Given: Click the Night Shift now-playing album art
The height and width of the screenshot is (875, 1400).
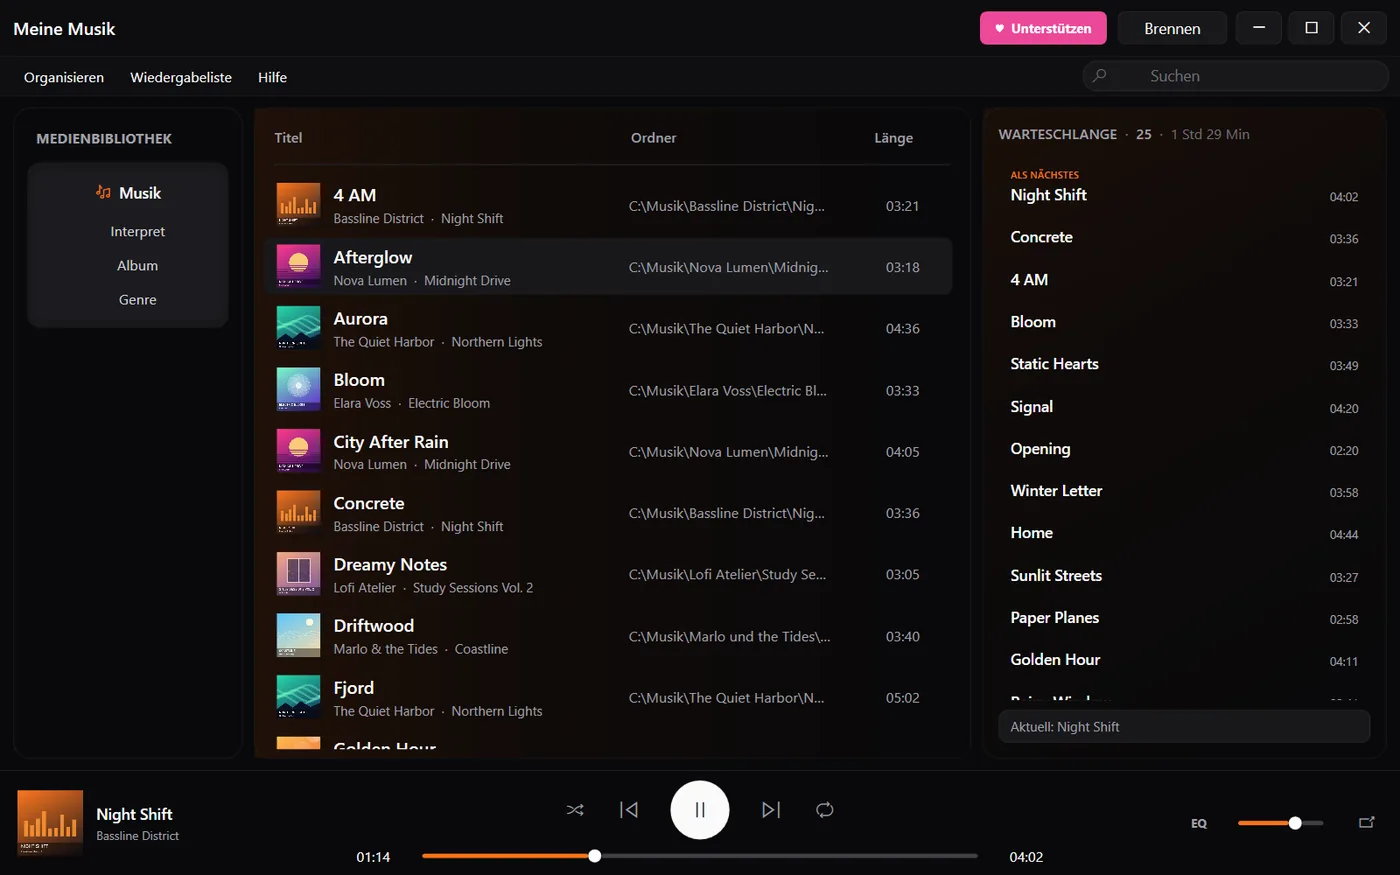Looking at the screenshot, I should coord(50,823).
